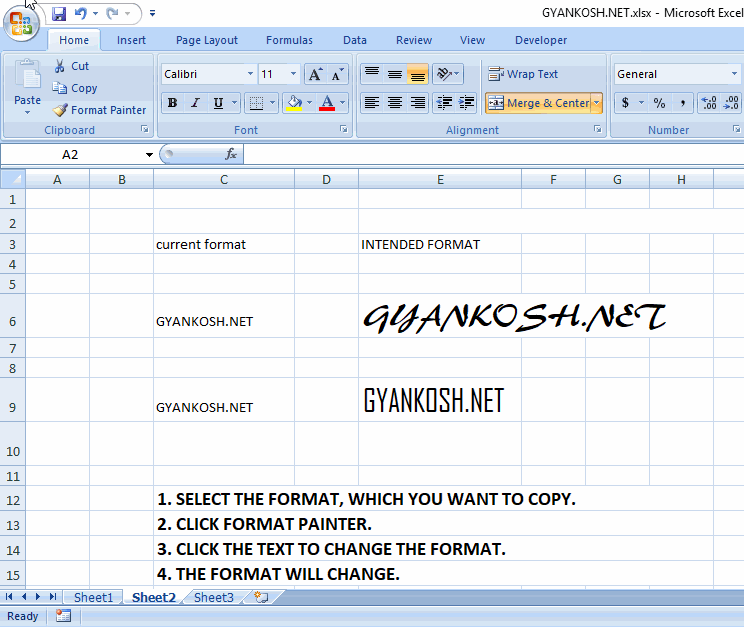Image resolution: width=744 pixels, height=627 pixels.
Task: Apply comma style
Action: click(x=682, y=103)
